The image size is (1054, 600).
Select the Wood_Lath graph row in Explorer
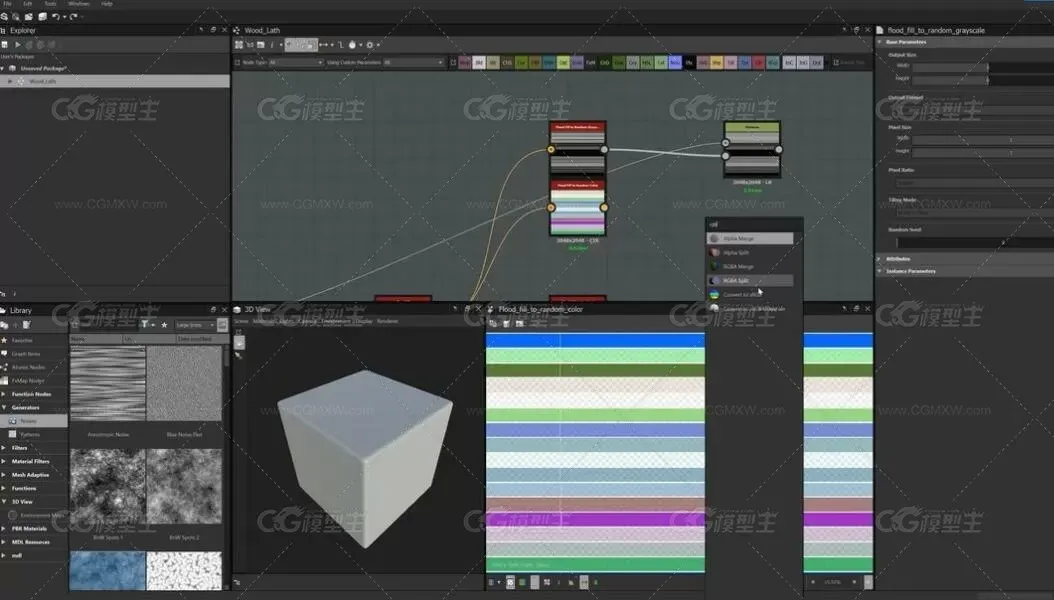click(x=115, y=81)
